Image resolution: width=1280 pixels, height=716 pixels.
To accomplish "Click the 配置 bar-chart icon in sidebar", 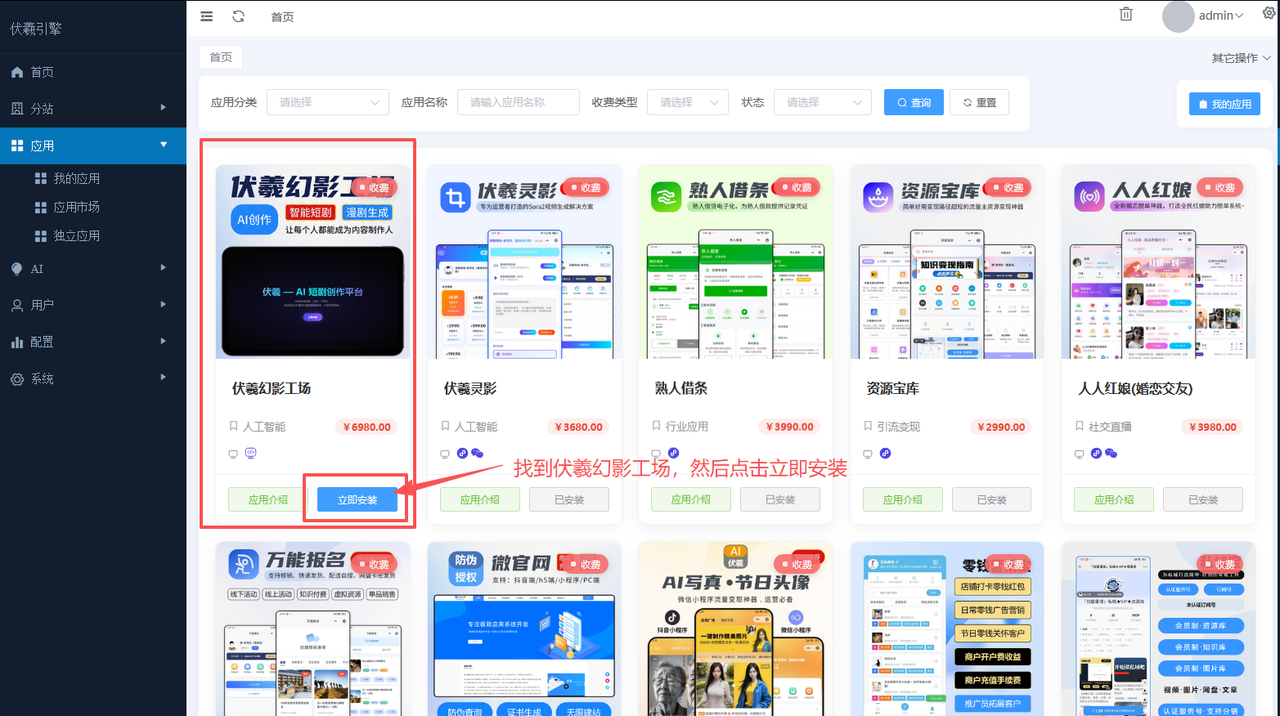I will click(17, 342).
